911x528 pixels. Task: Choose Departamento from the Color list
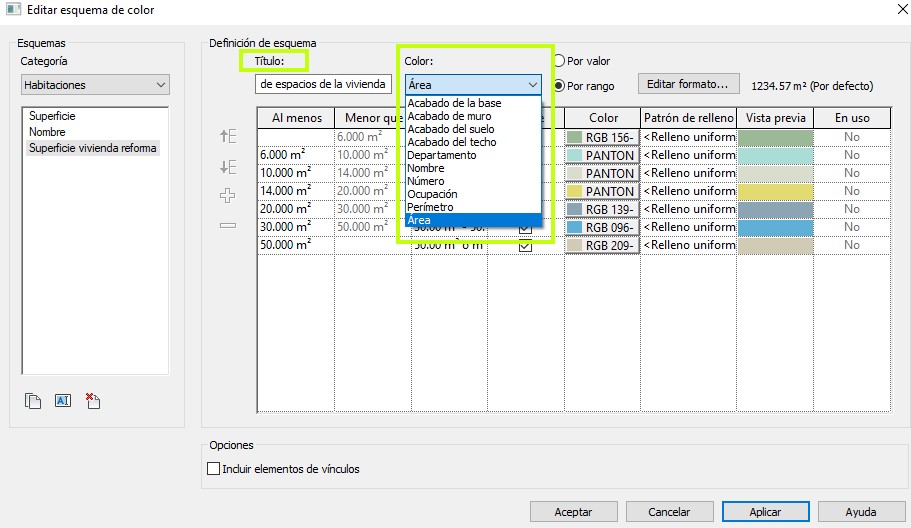pyautogui.click(x=441, y=155)
